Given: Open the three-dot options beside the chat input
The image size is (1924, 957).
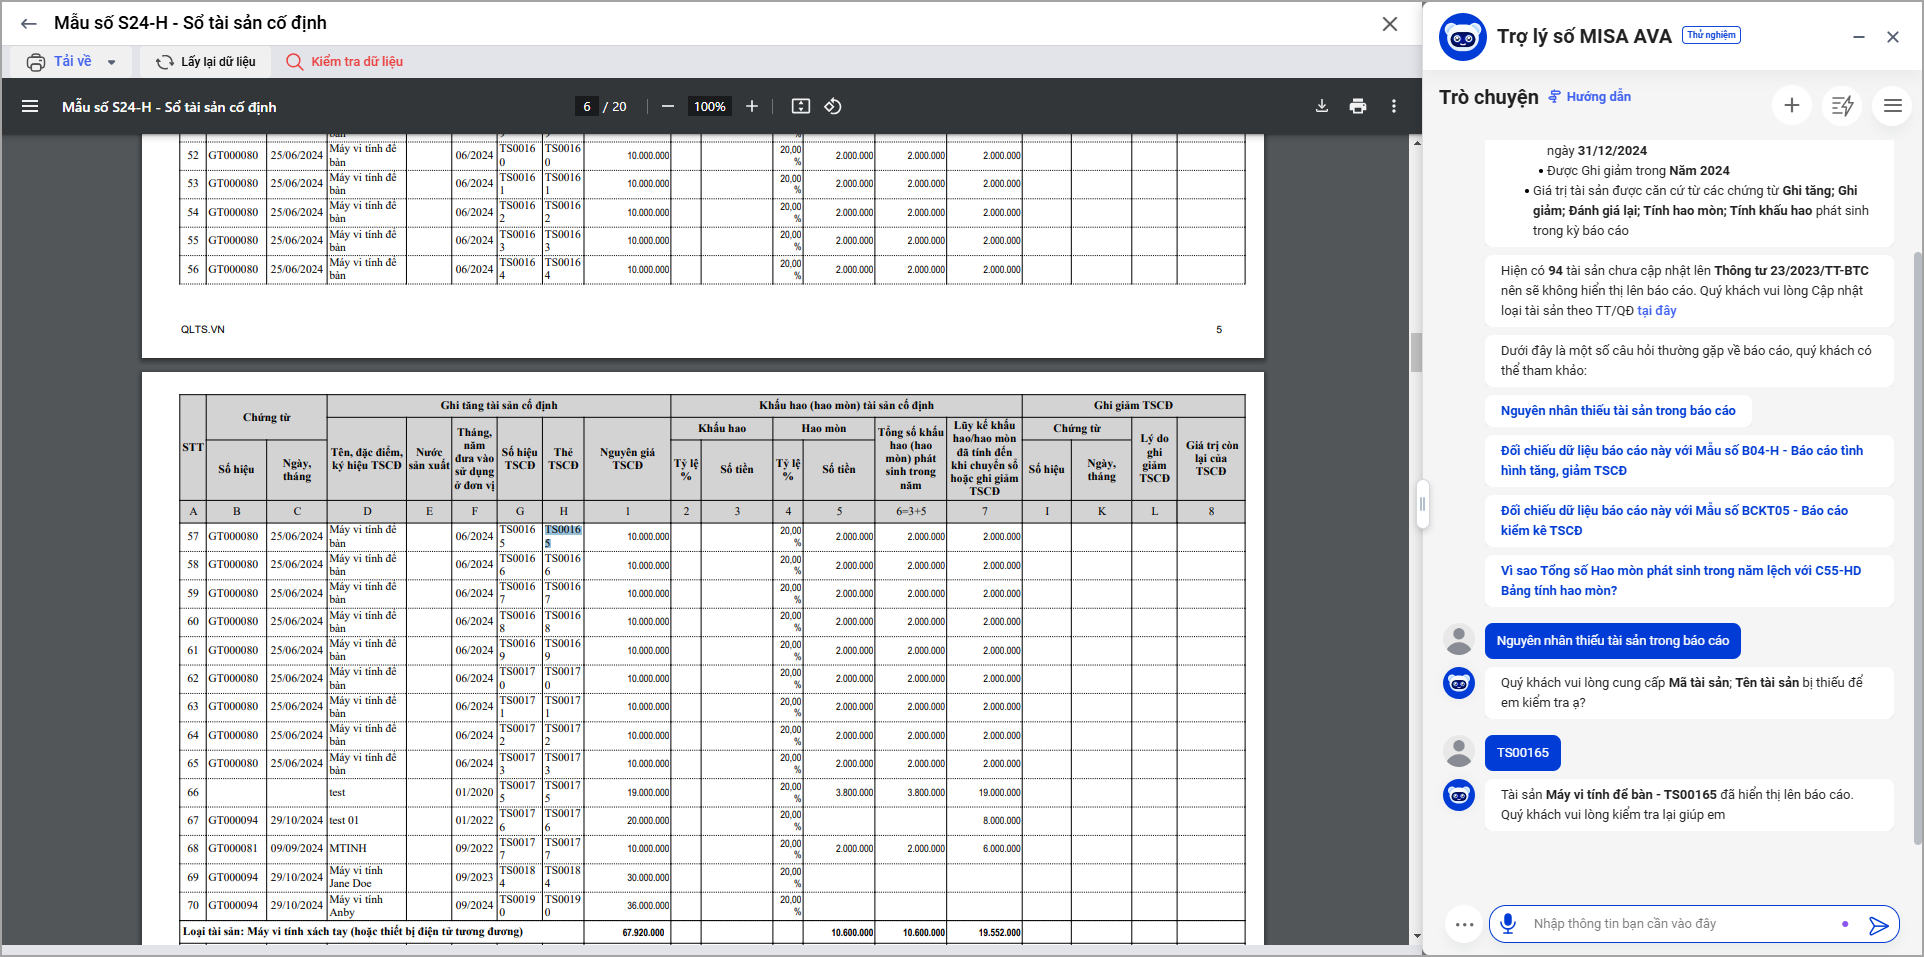Looking at the screenshot, I should pyautogui.click(x=1464, y=924).
